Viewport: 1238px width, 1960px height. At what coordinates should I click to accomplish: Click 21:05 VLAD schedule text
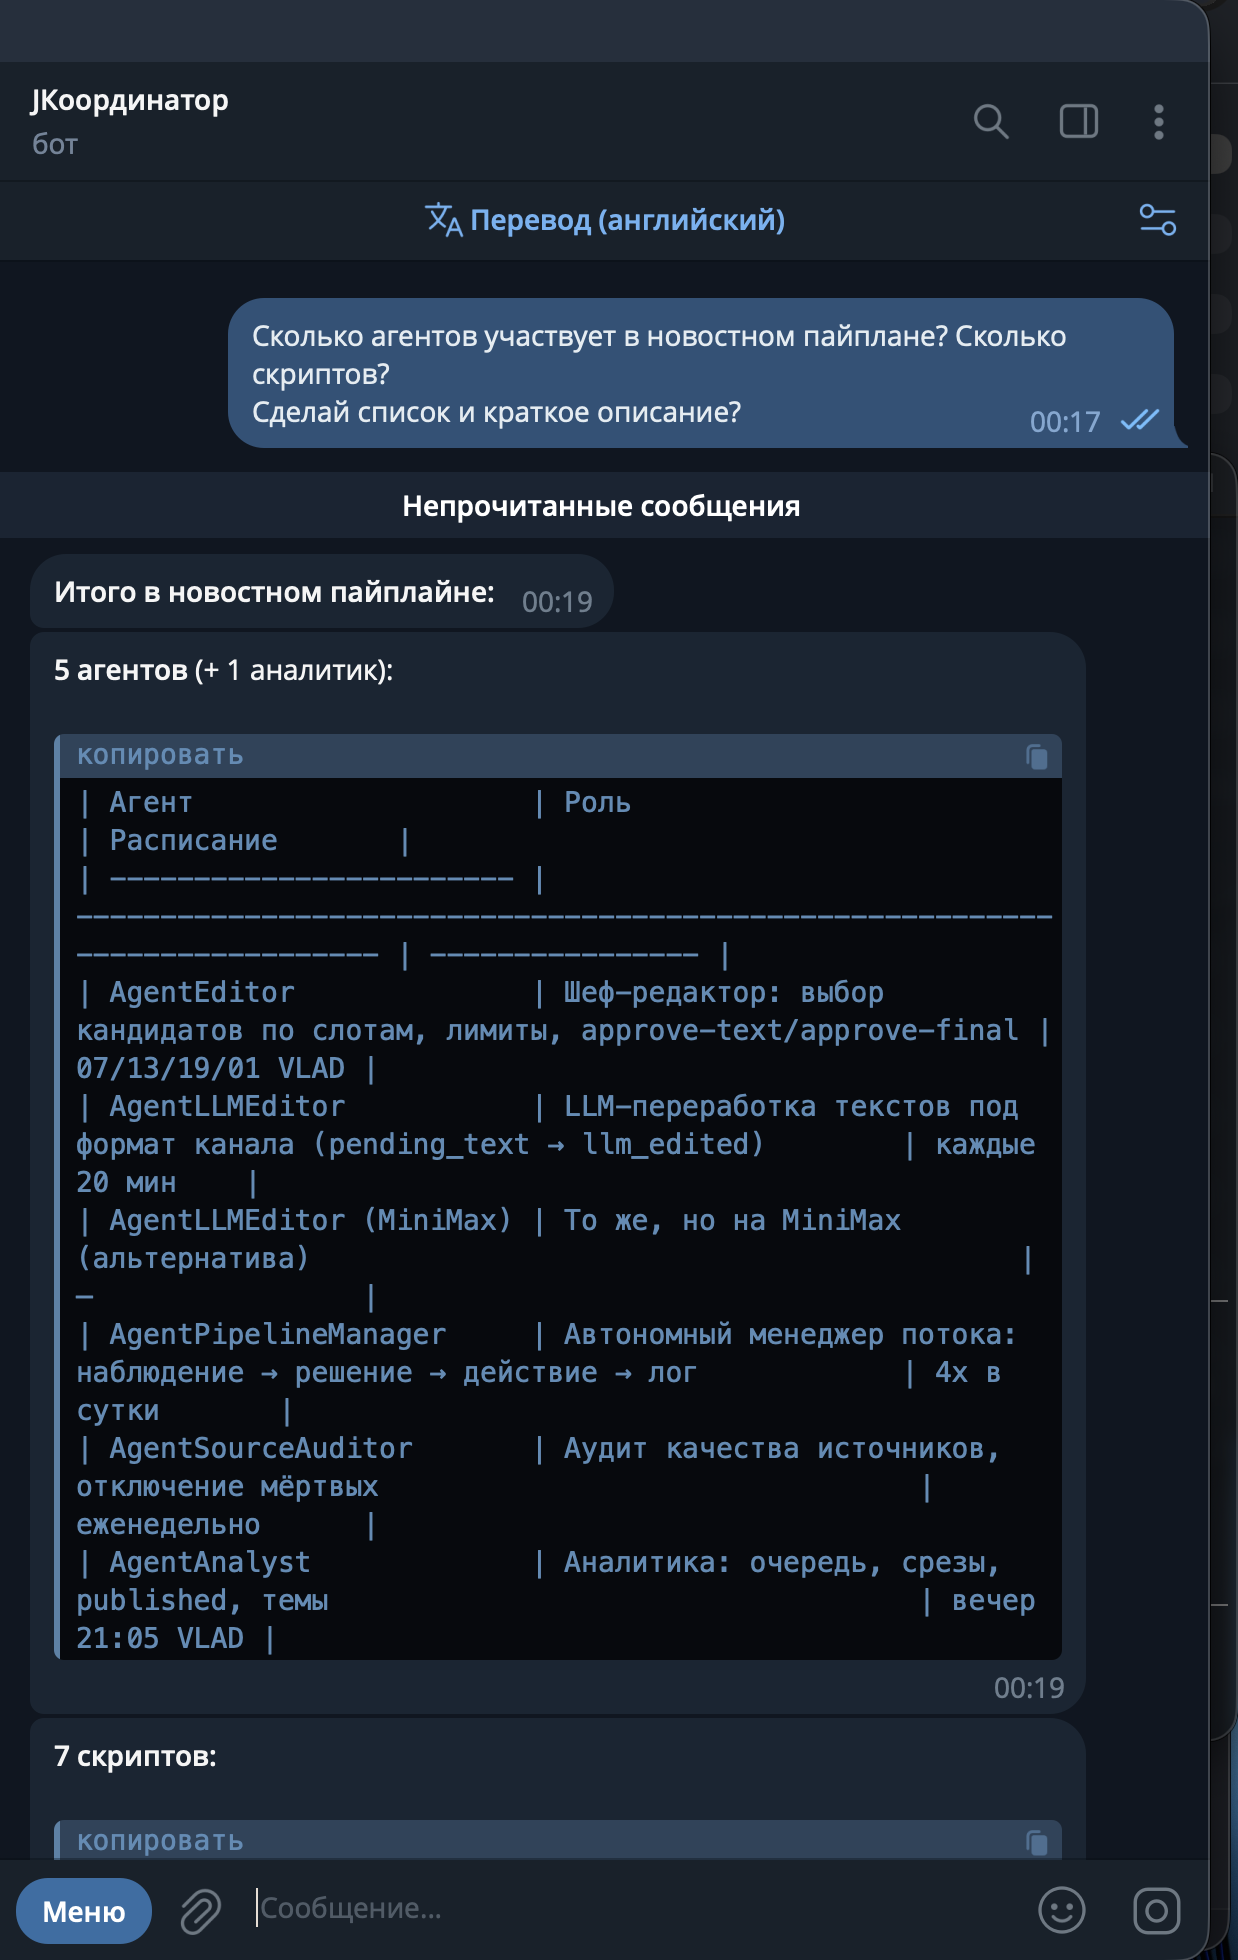coord(160,1639)
